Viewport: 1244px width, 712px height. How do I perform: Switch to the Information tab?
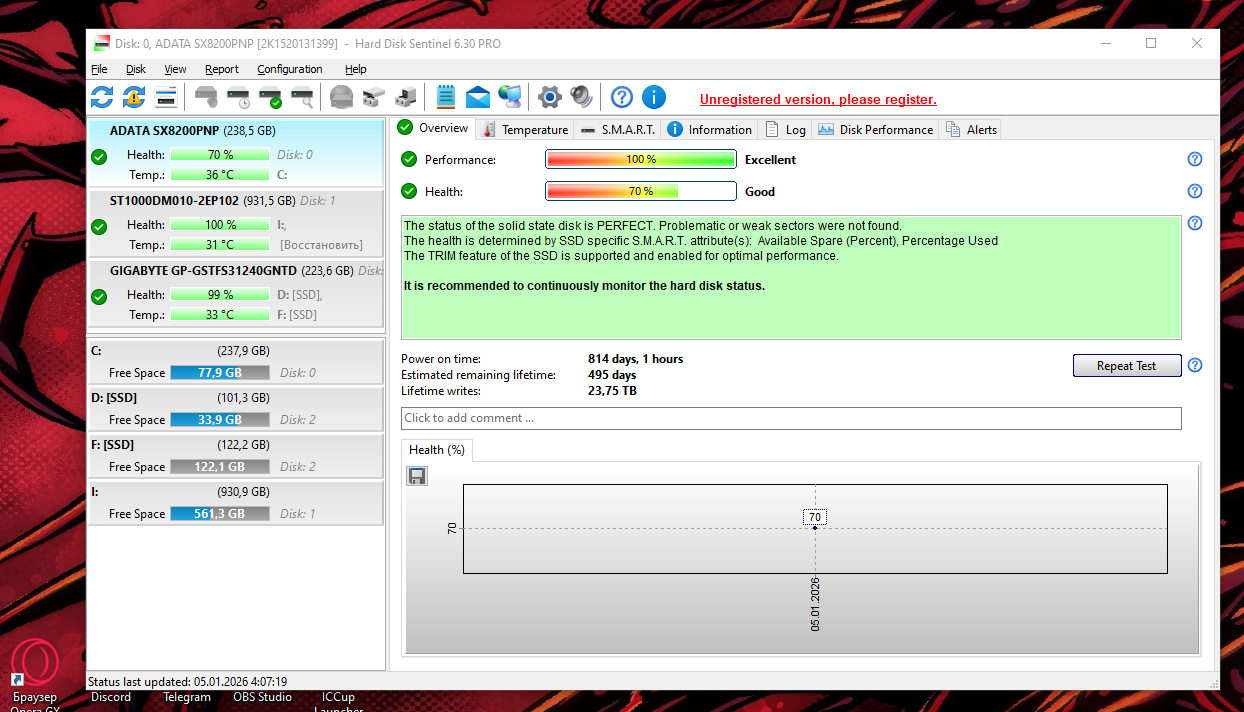(x=709, y=129)
